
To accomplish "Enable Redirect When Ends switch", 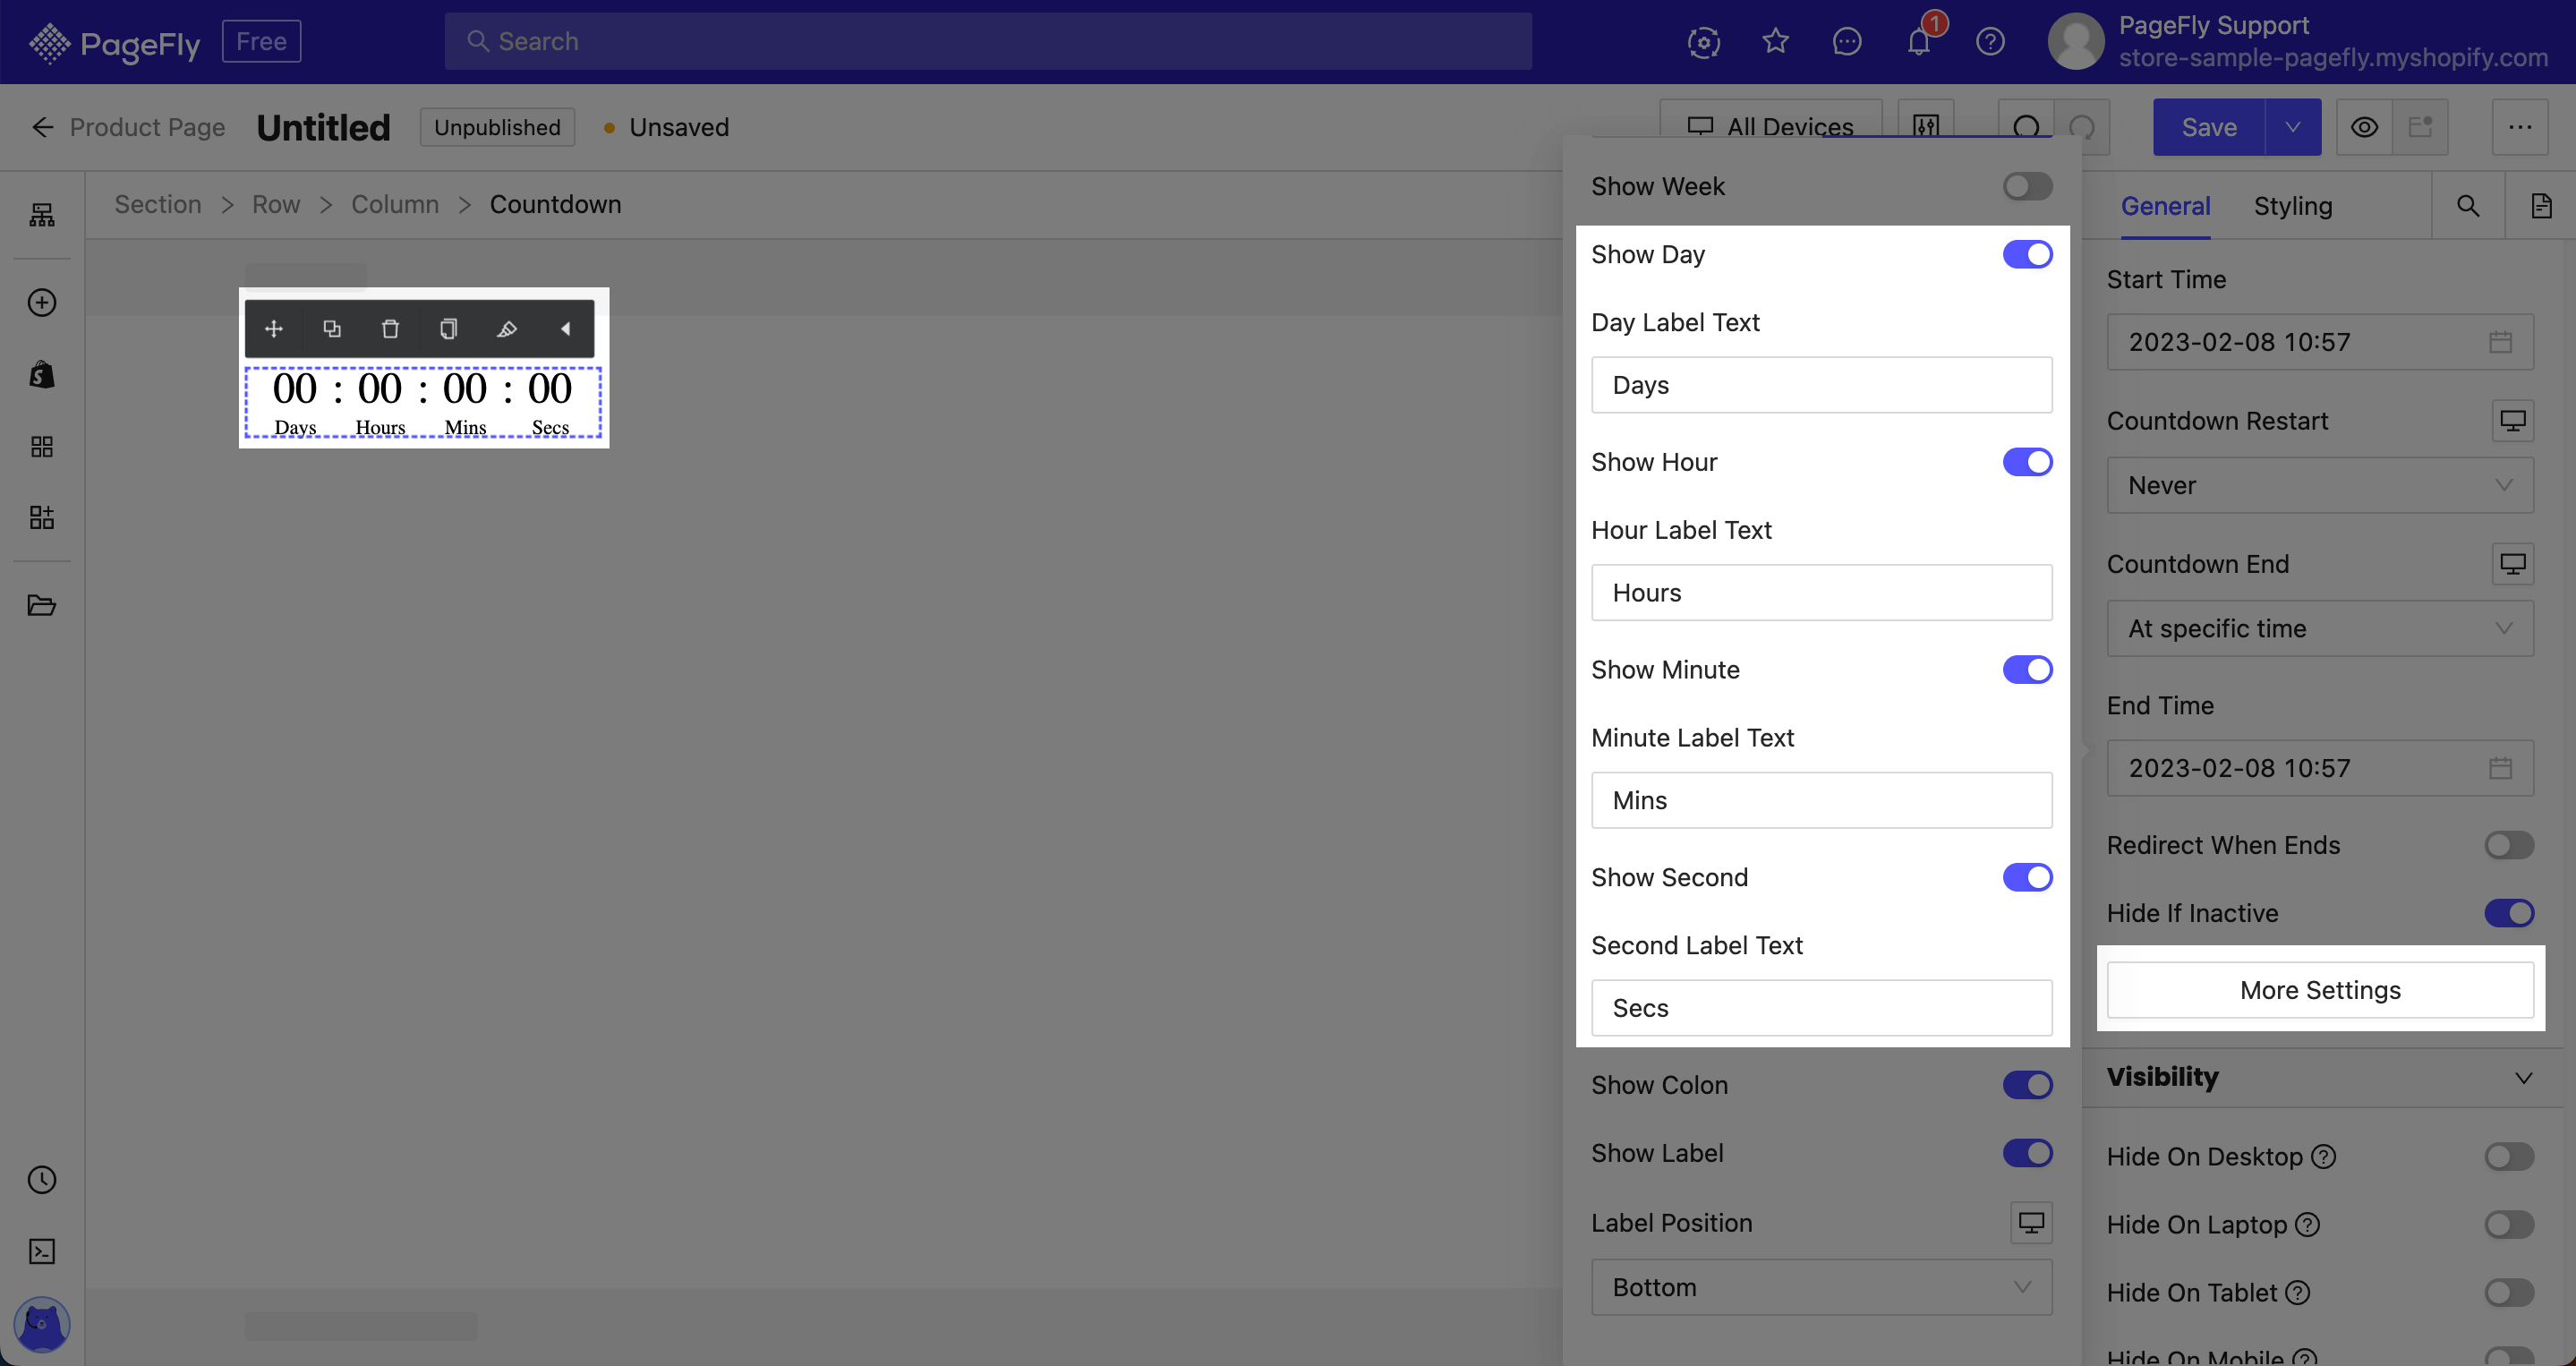I will click(2509, 845).
